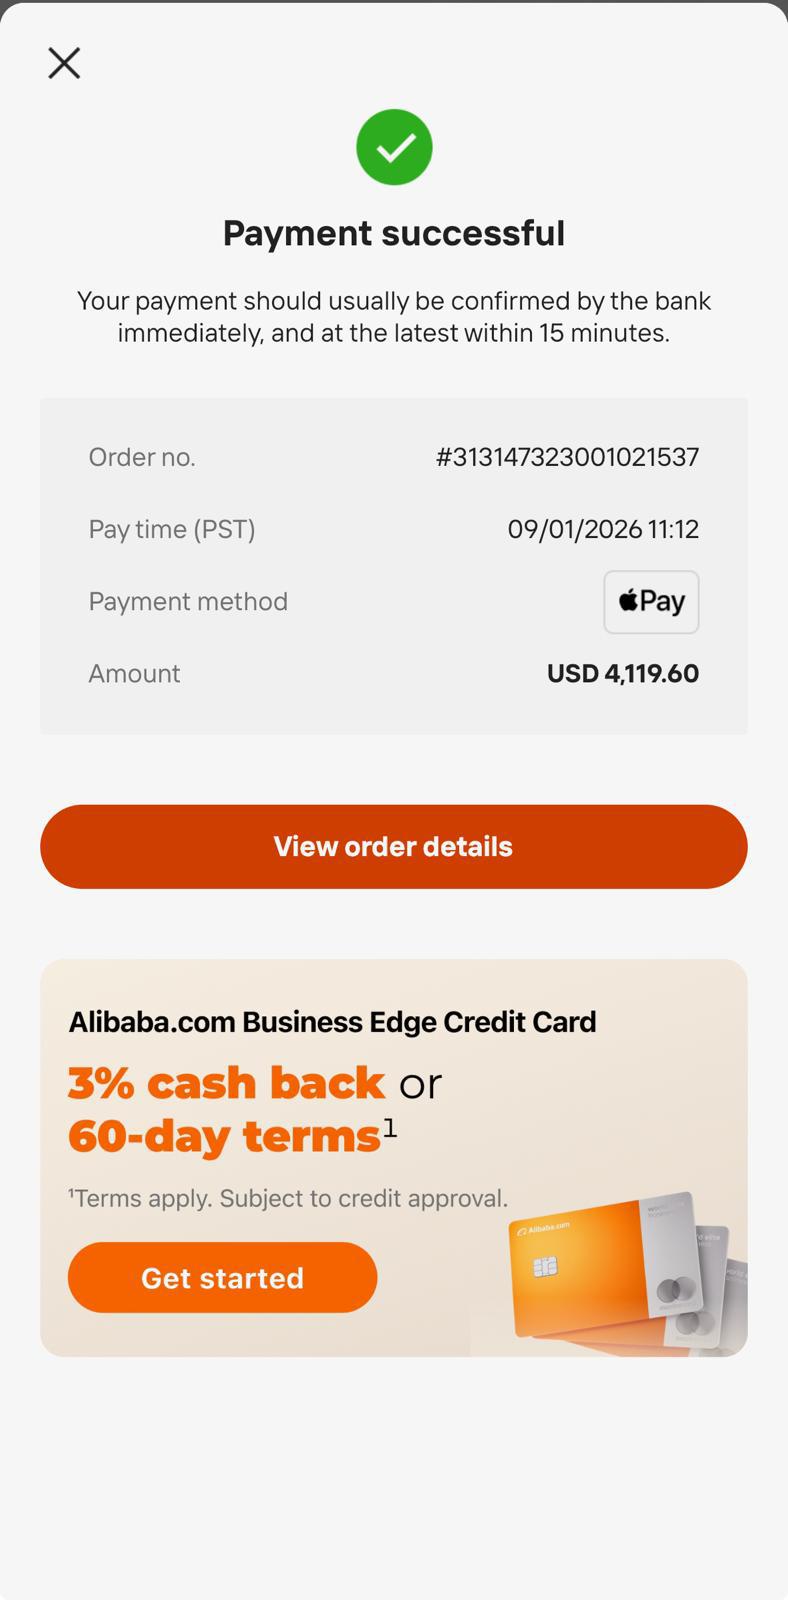Image resolution: width=788 pixels, height=1600 pixels.
Task: Tap the Order no. label
Action: pos(142,457)
